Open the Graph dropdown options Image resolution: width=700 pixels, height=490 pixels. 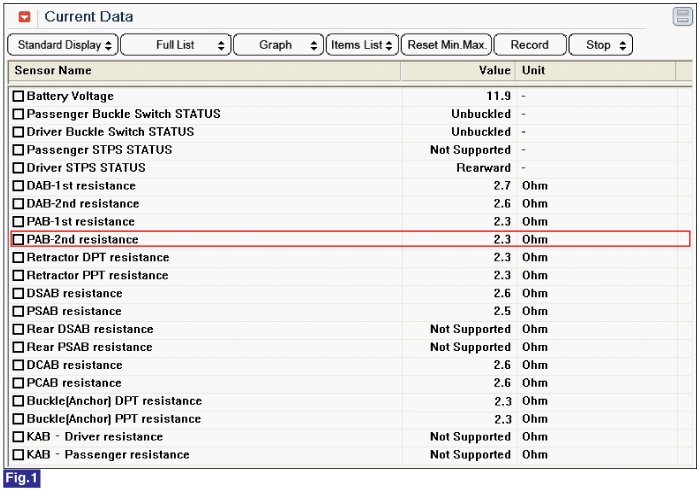click(279, 45)
